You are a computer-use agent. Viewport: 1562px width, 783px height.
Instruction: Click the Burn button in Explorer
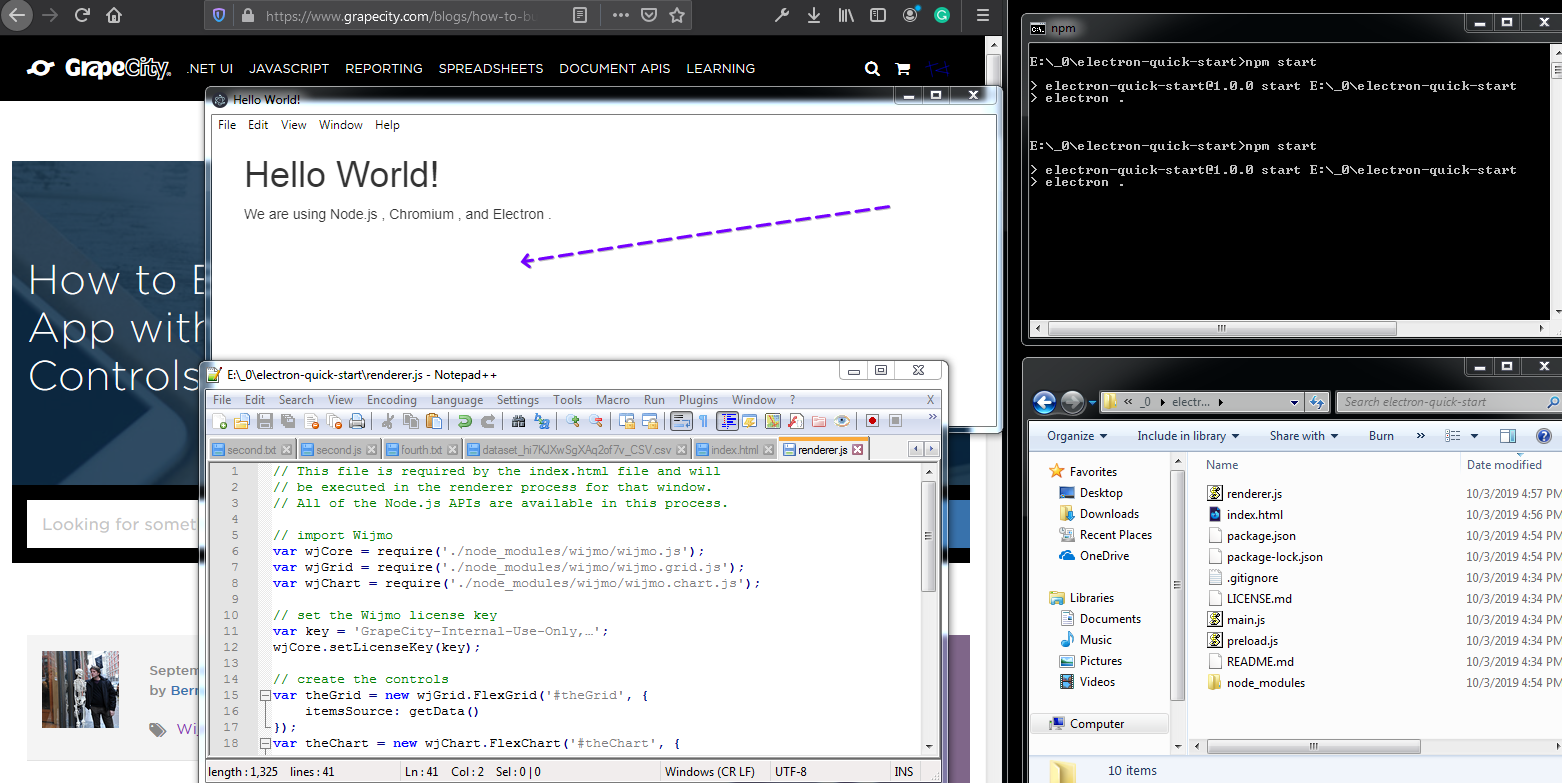(x=1381, y=436)
